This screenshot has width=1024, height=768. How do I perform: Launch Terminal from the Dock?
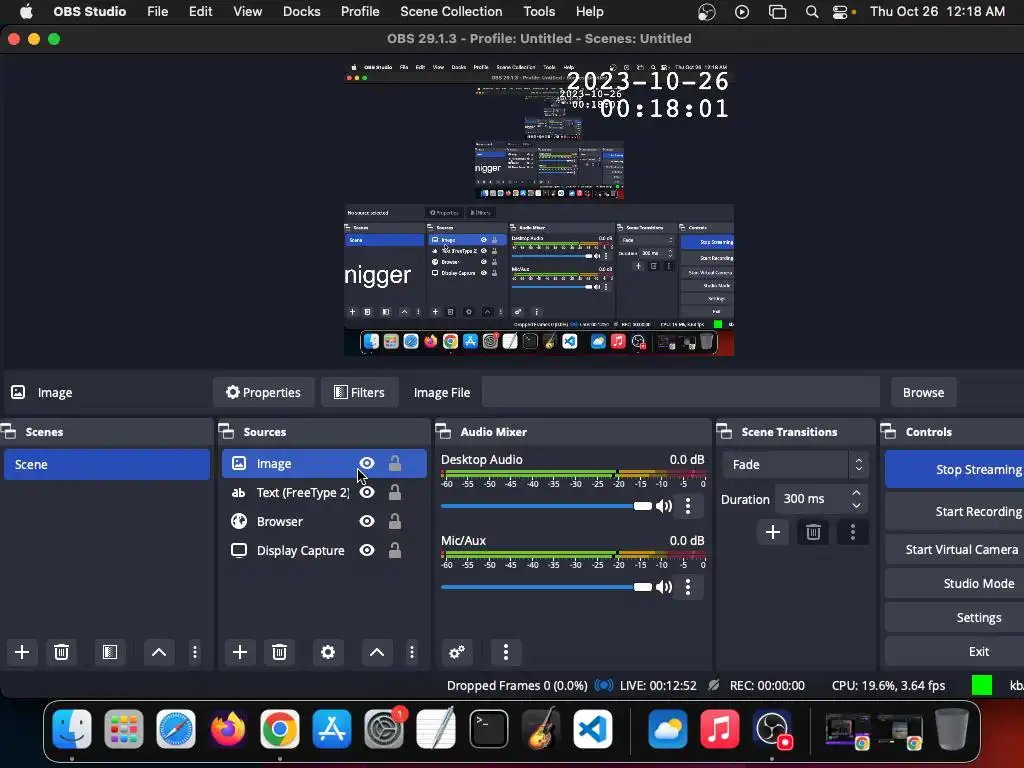489,729
